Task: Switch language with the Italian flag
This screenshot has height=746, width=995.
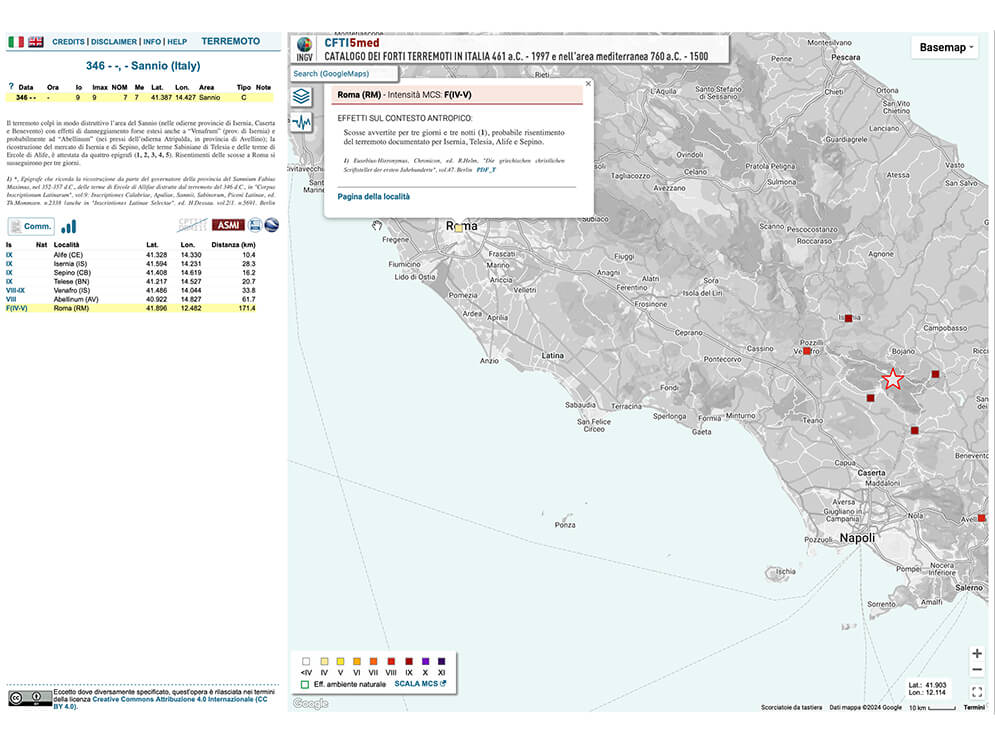Action: [x=16, y=42]
